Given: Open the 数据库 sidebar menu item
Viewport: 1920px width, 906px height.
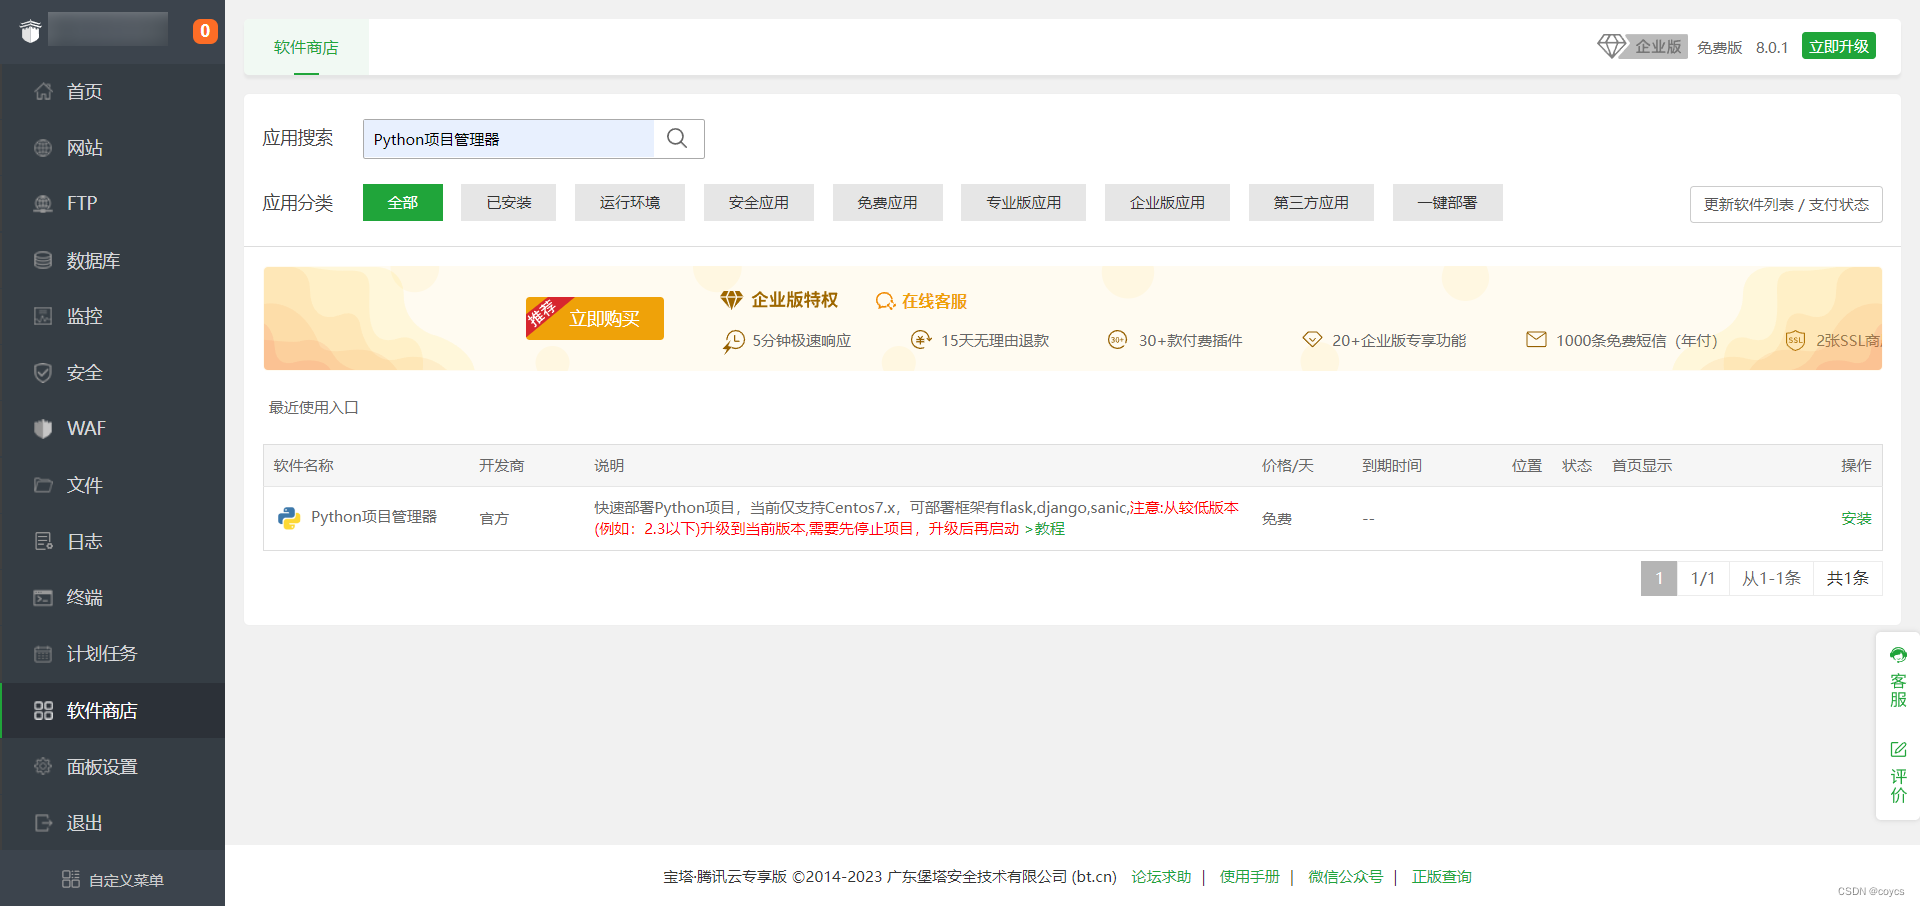Looking at the screenshot, I should 113,260.
